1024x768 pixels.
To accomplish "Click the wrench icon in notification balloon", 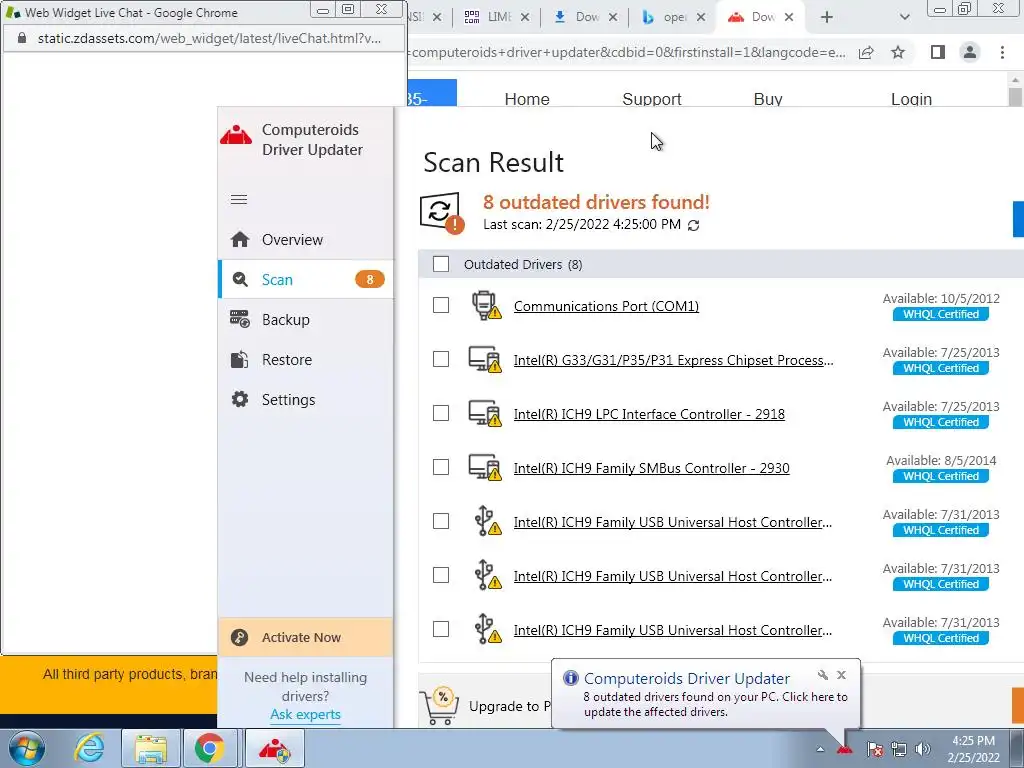I will pos(823,675).
